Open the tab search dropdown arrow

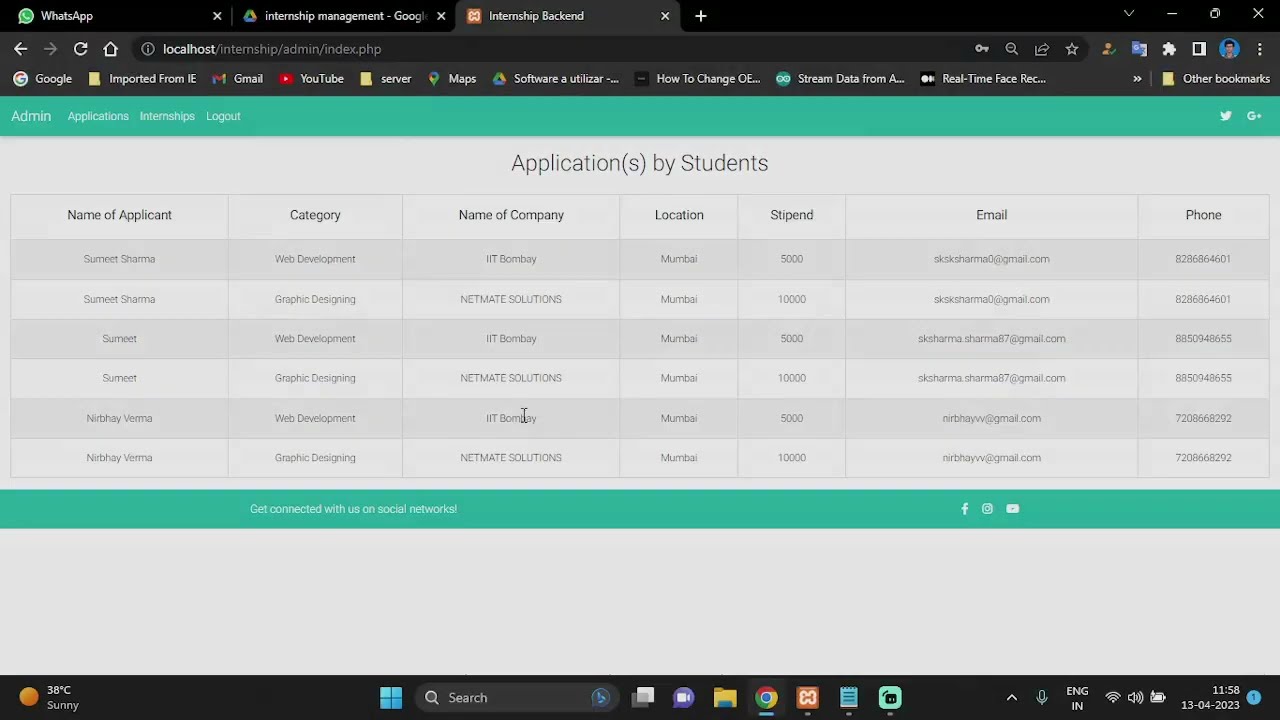[x=1129, y=14]
